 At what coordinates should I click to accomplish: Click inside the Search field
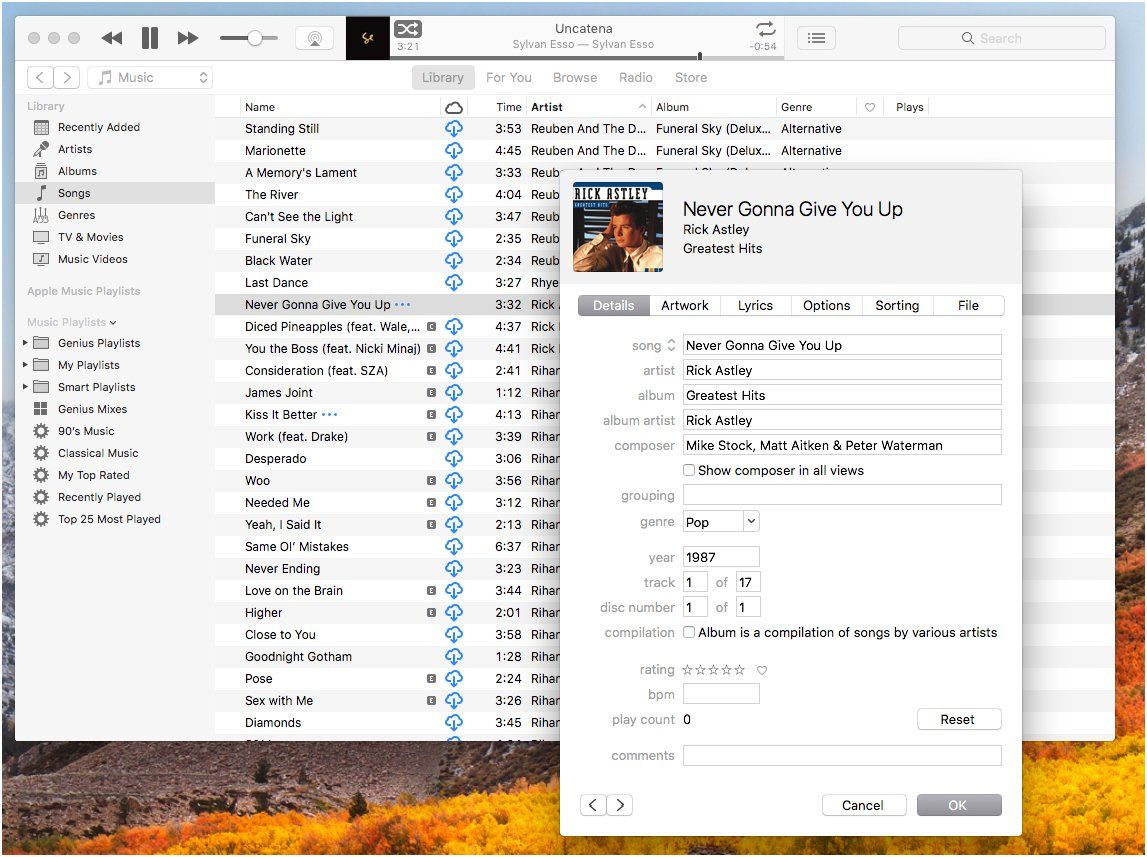[x=1000, y=37]
